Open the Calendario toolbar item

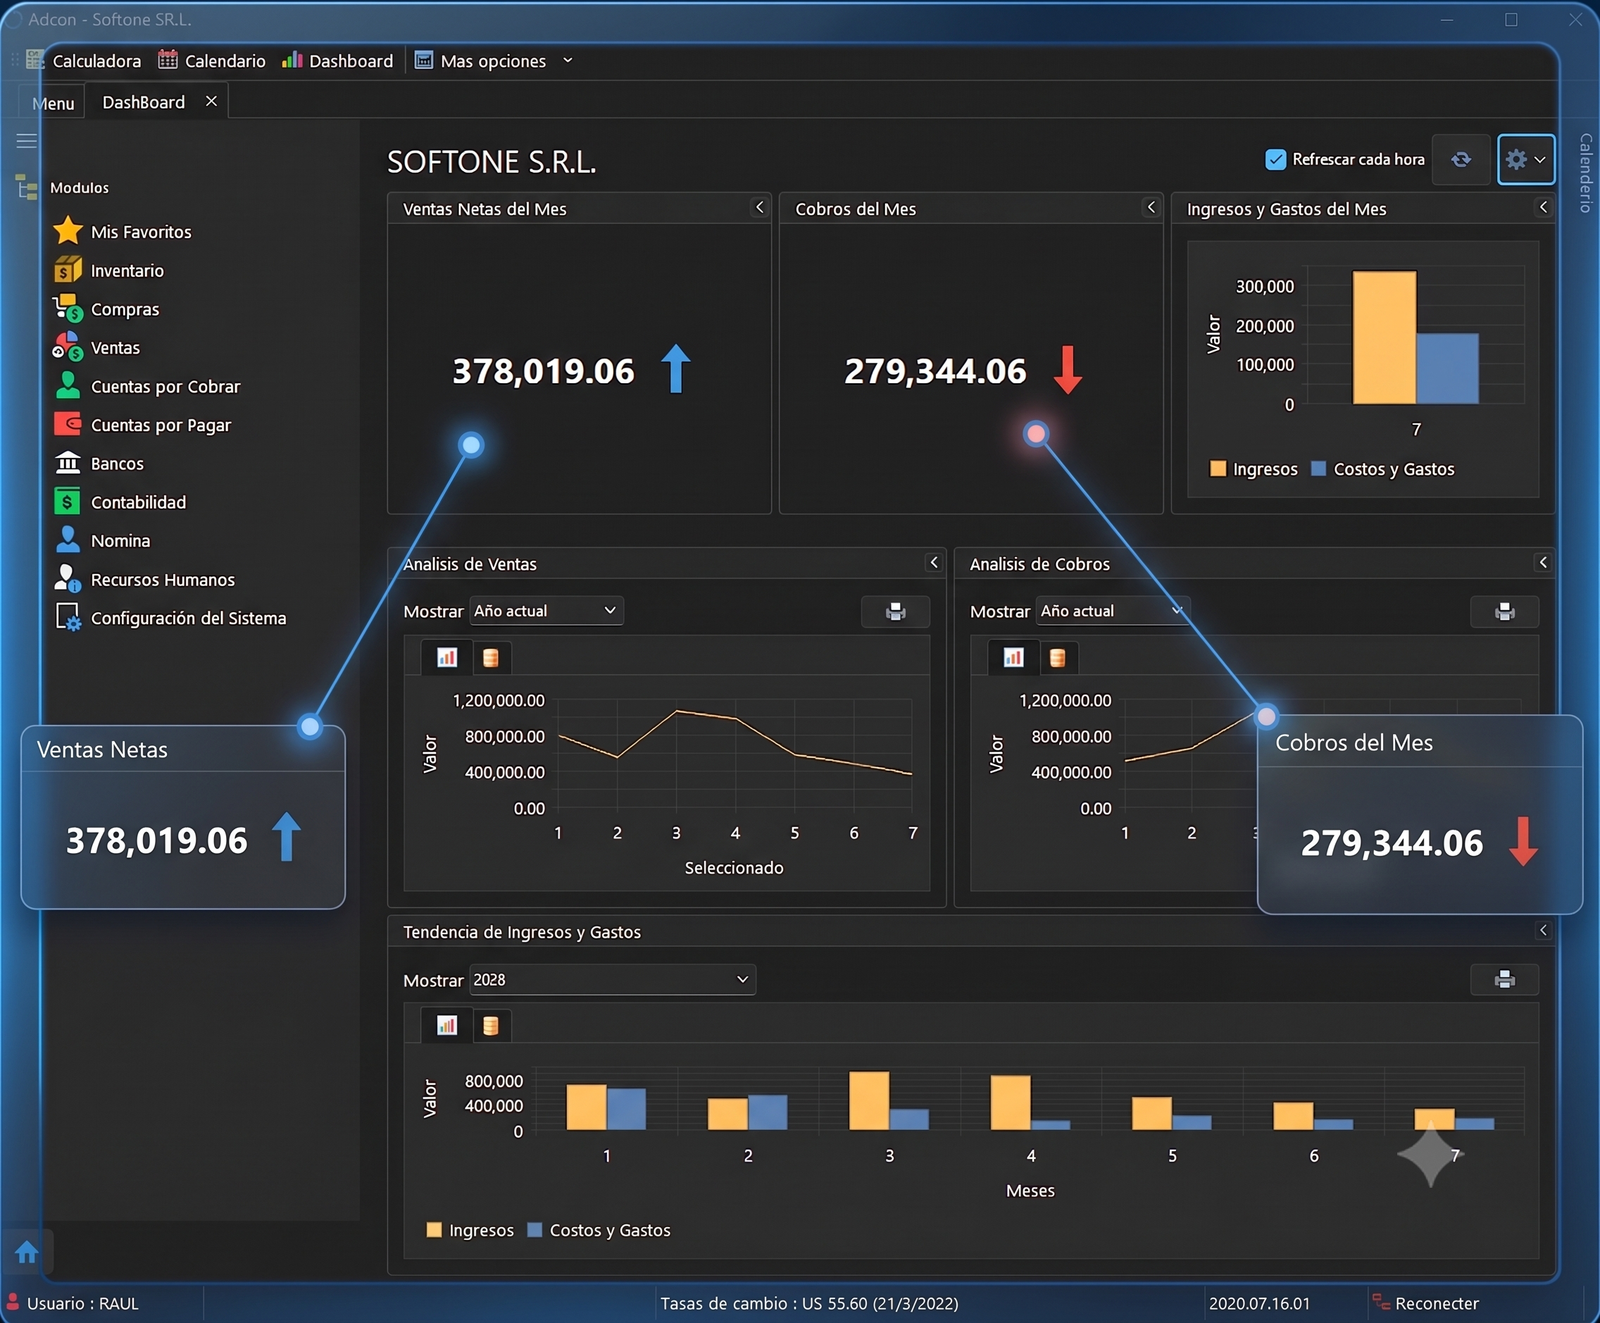pyautogui.click(x=212, y=61)
